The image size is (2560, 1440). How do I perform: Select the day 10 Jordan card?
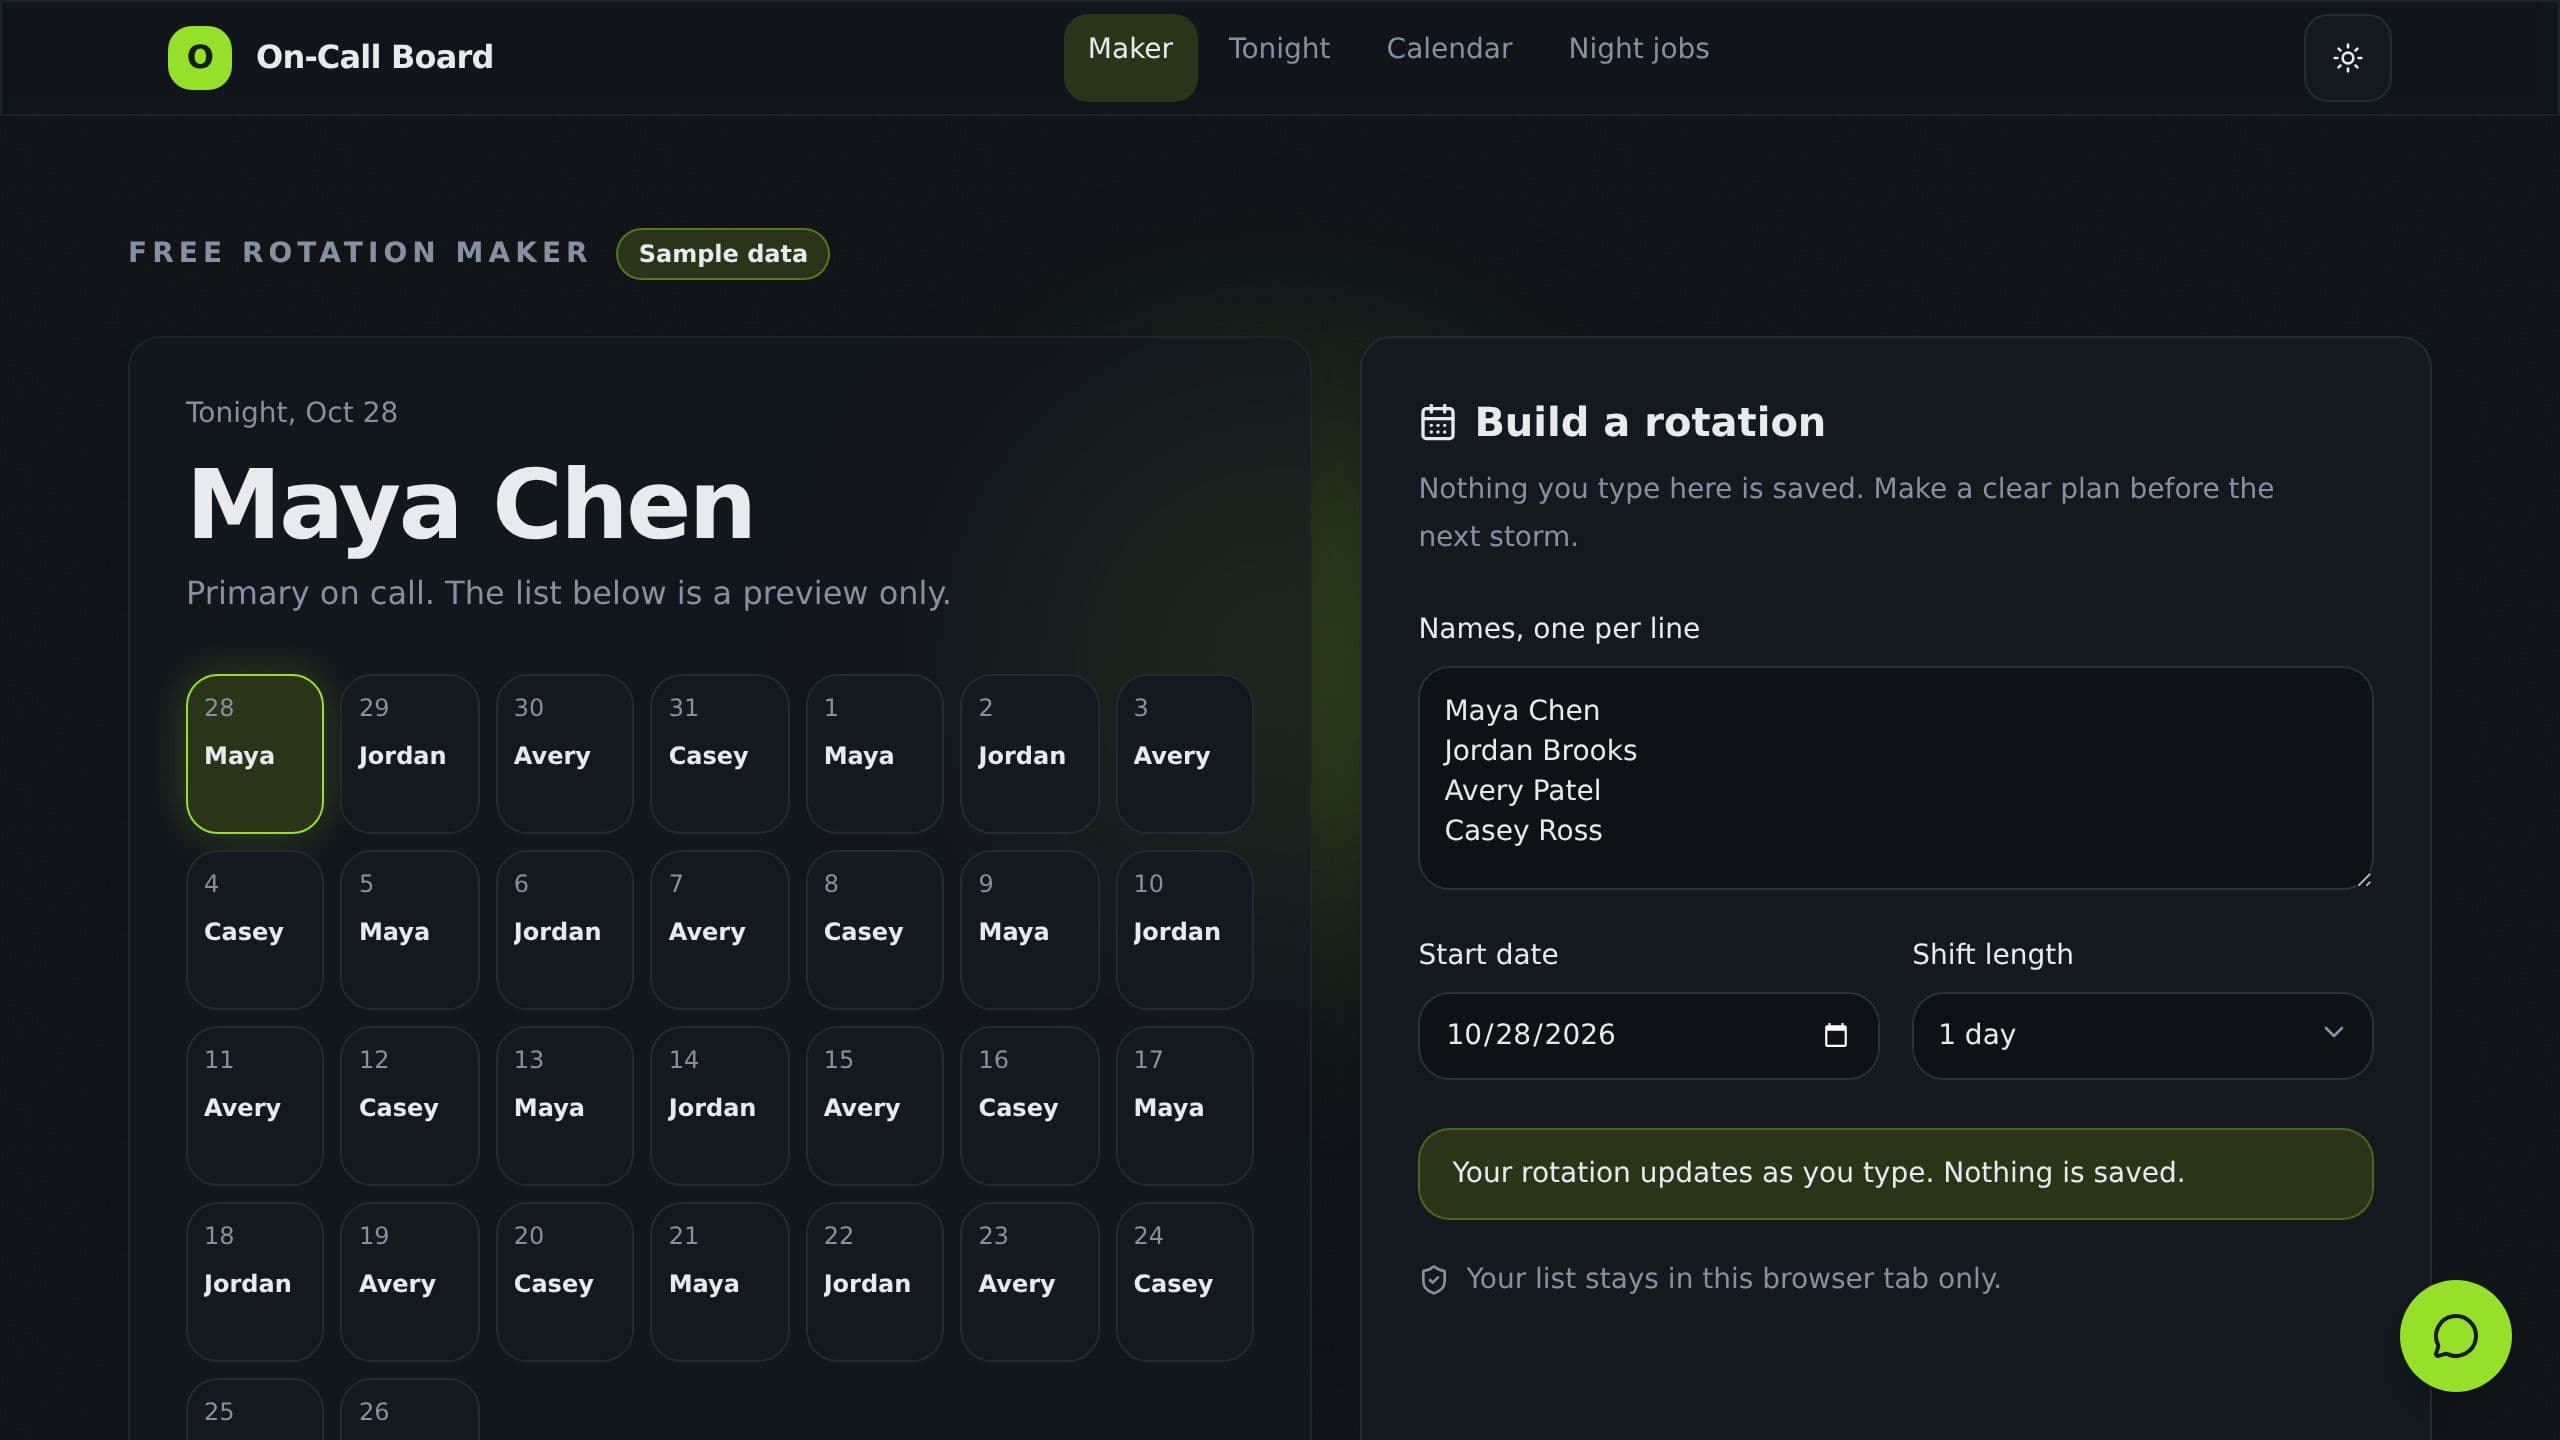1185,930
